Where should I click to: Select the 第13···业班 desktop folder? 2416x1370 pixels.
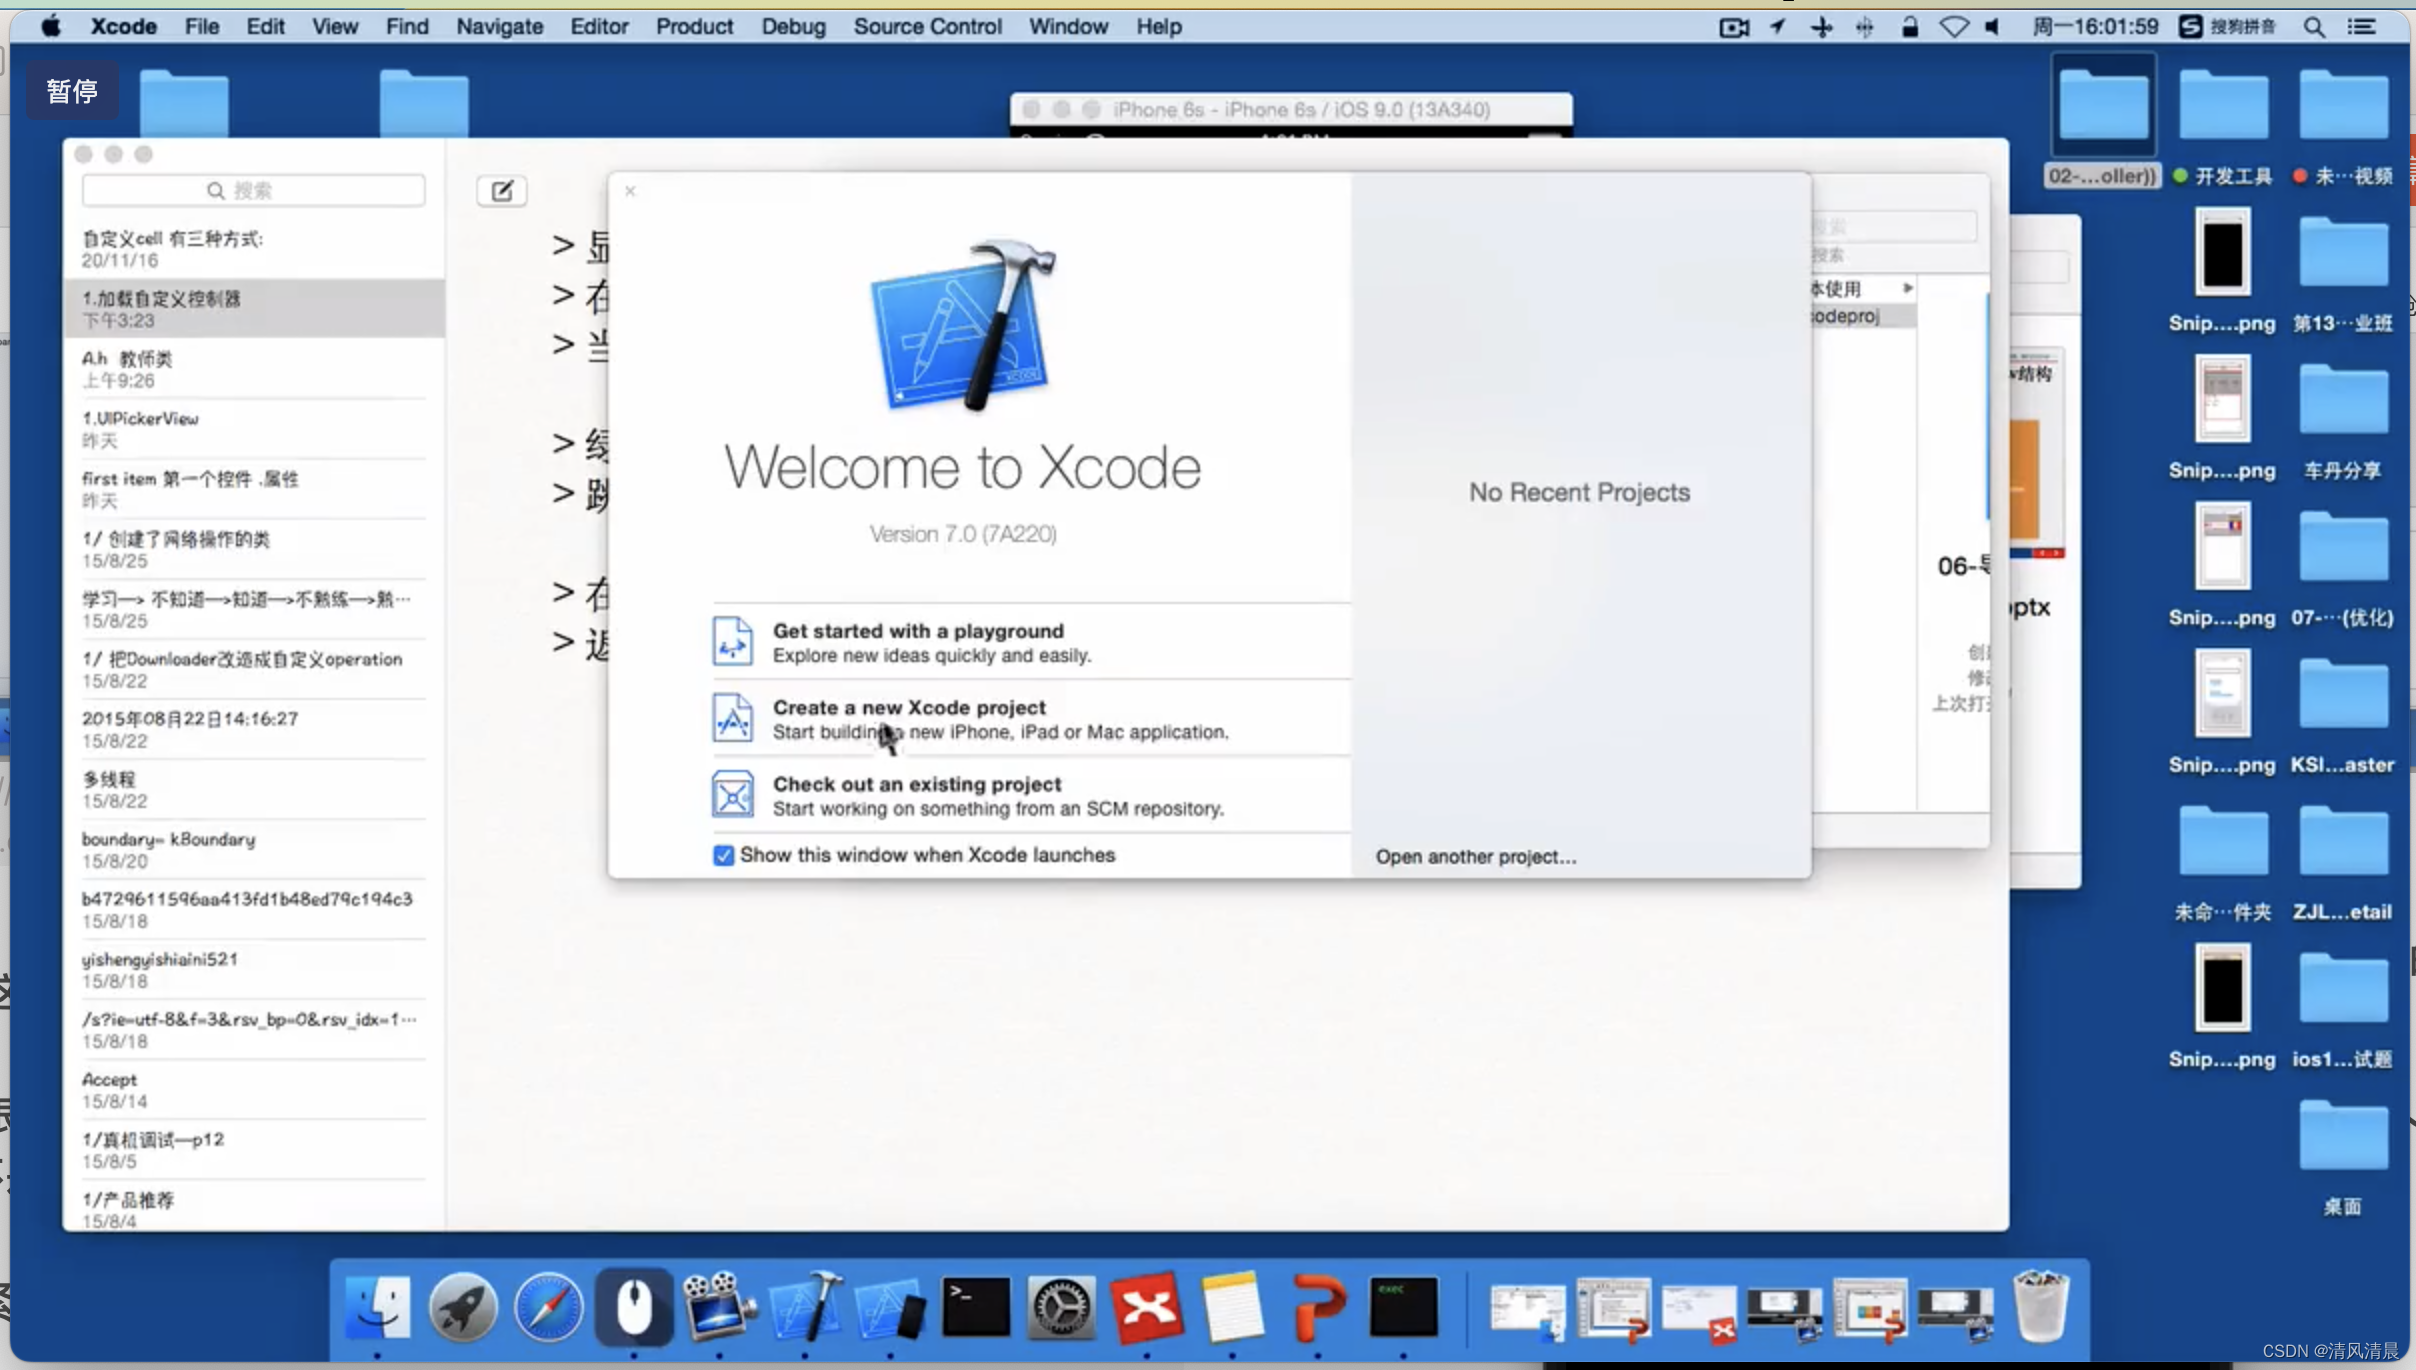pos(2343,273)
